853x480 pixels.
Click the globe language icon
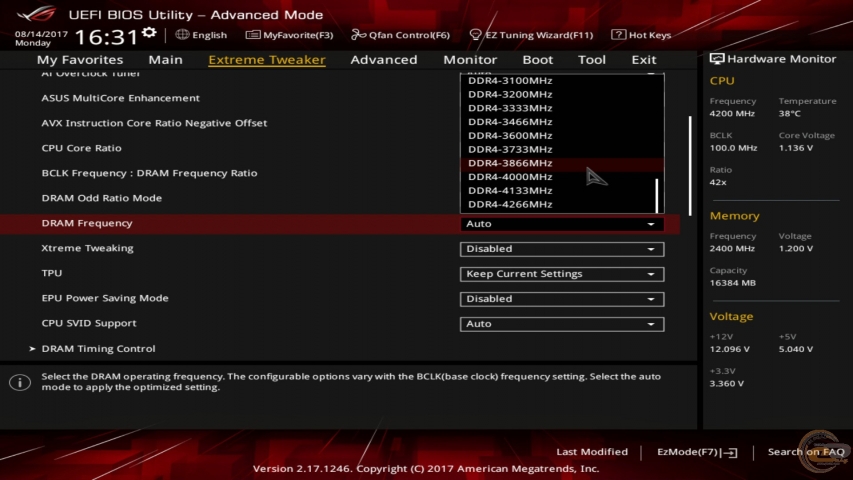[x=182, y=35]
